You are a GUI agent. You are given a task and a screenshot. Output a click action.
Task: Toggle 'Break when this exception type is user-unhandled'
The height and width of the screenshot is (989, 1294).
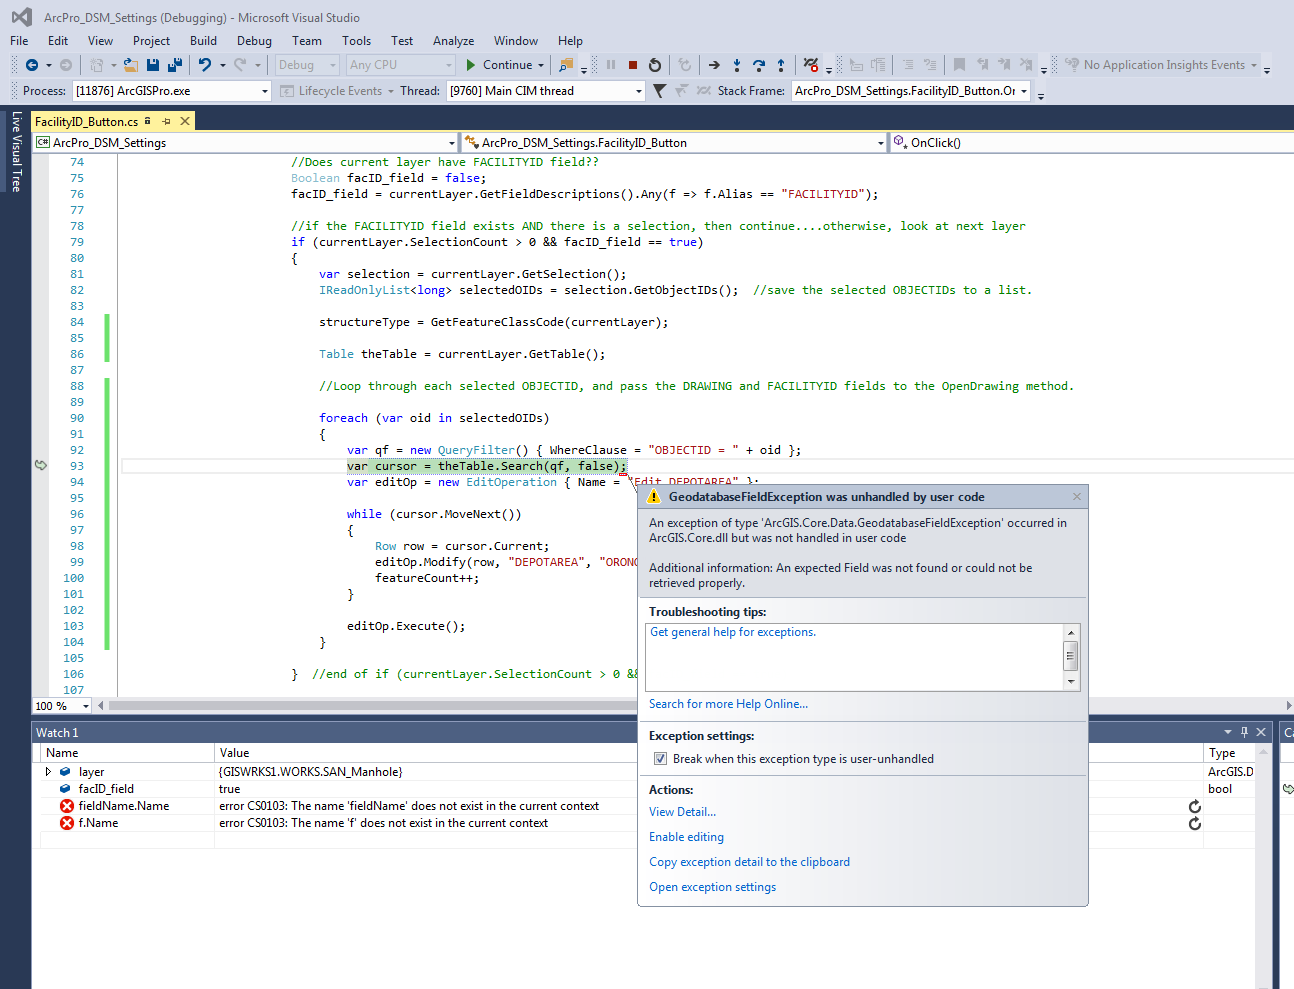660,759
